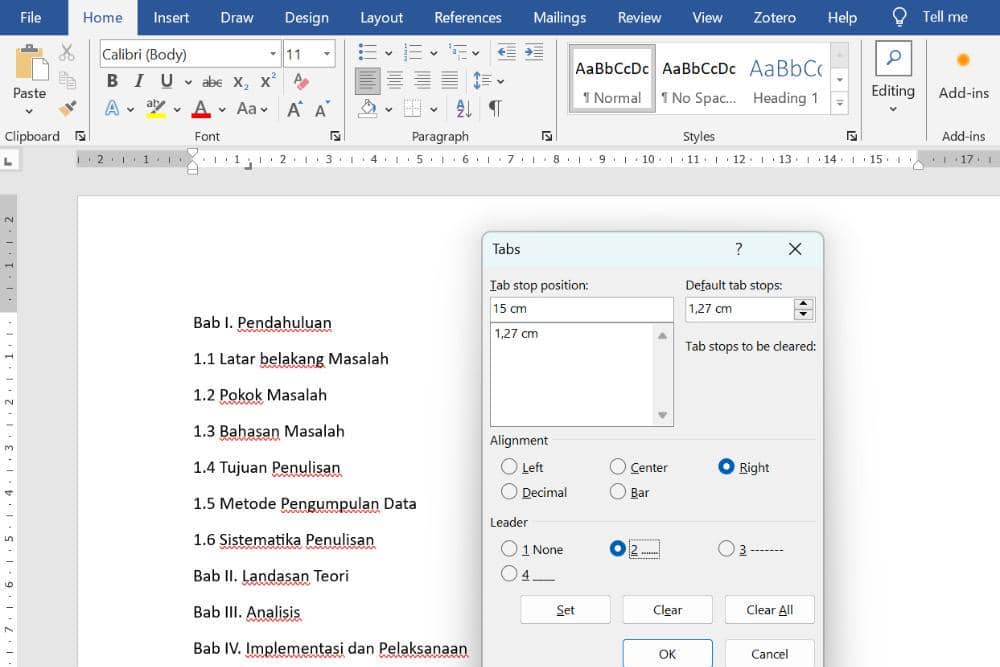
Task: Toggle the Show/Hide paragraph marks icon
Action: (x=495, y=108)
